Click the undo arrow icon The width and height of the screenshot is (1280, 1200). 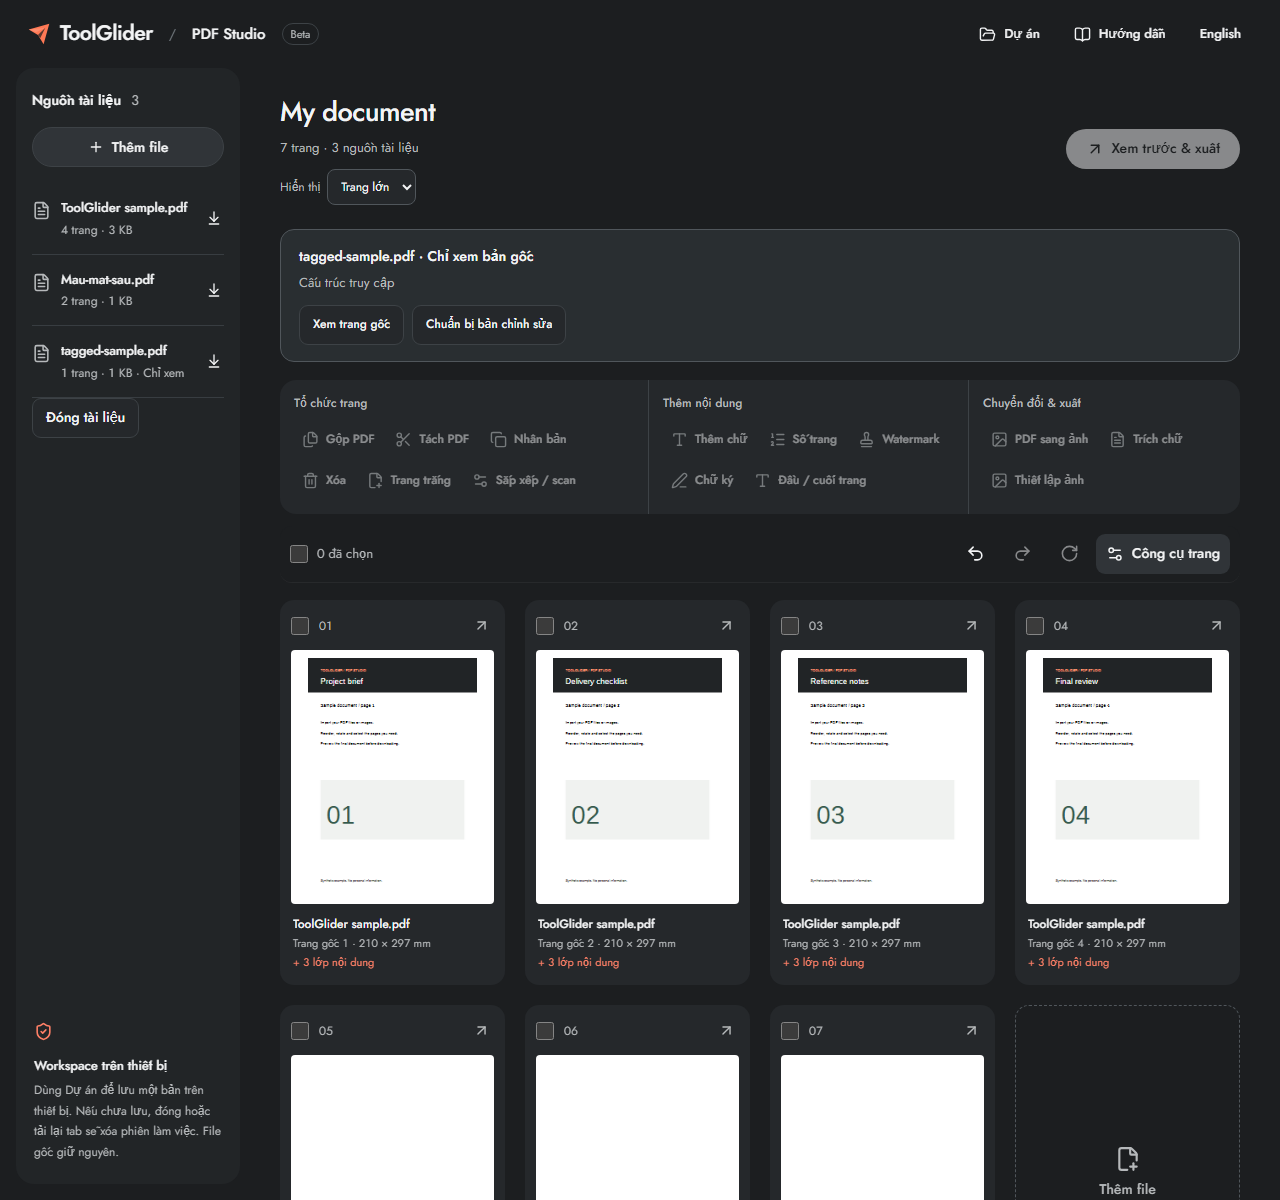(x=976, y=554)
